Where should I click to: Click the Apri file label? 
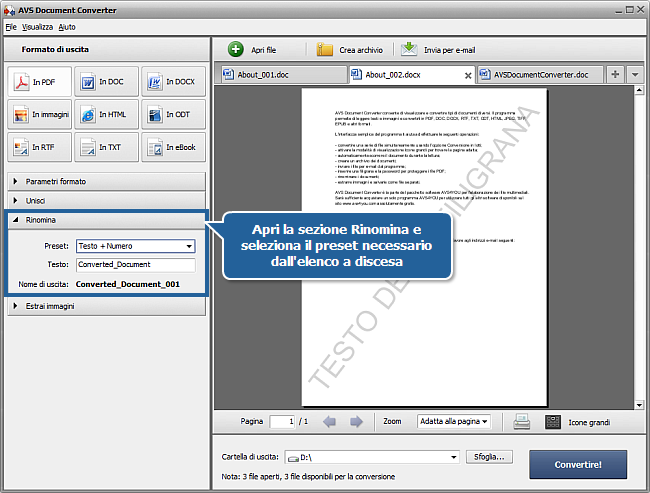(x=264, y=50)
